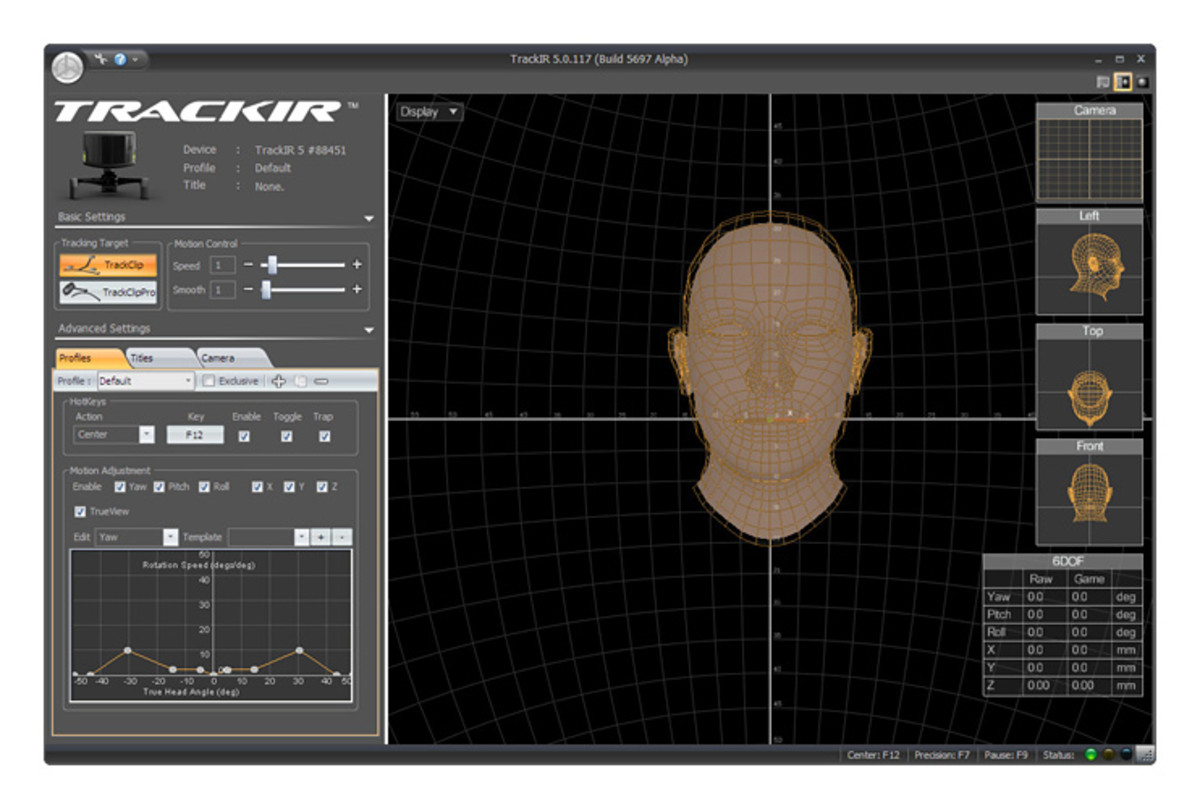
Task: Uncheck the TrueView option
Action: [80, 511]
